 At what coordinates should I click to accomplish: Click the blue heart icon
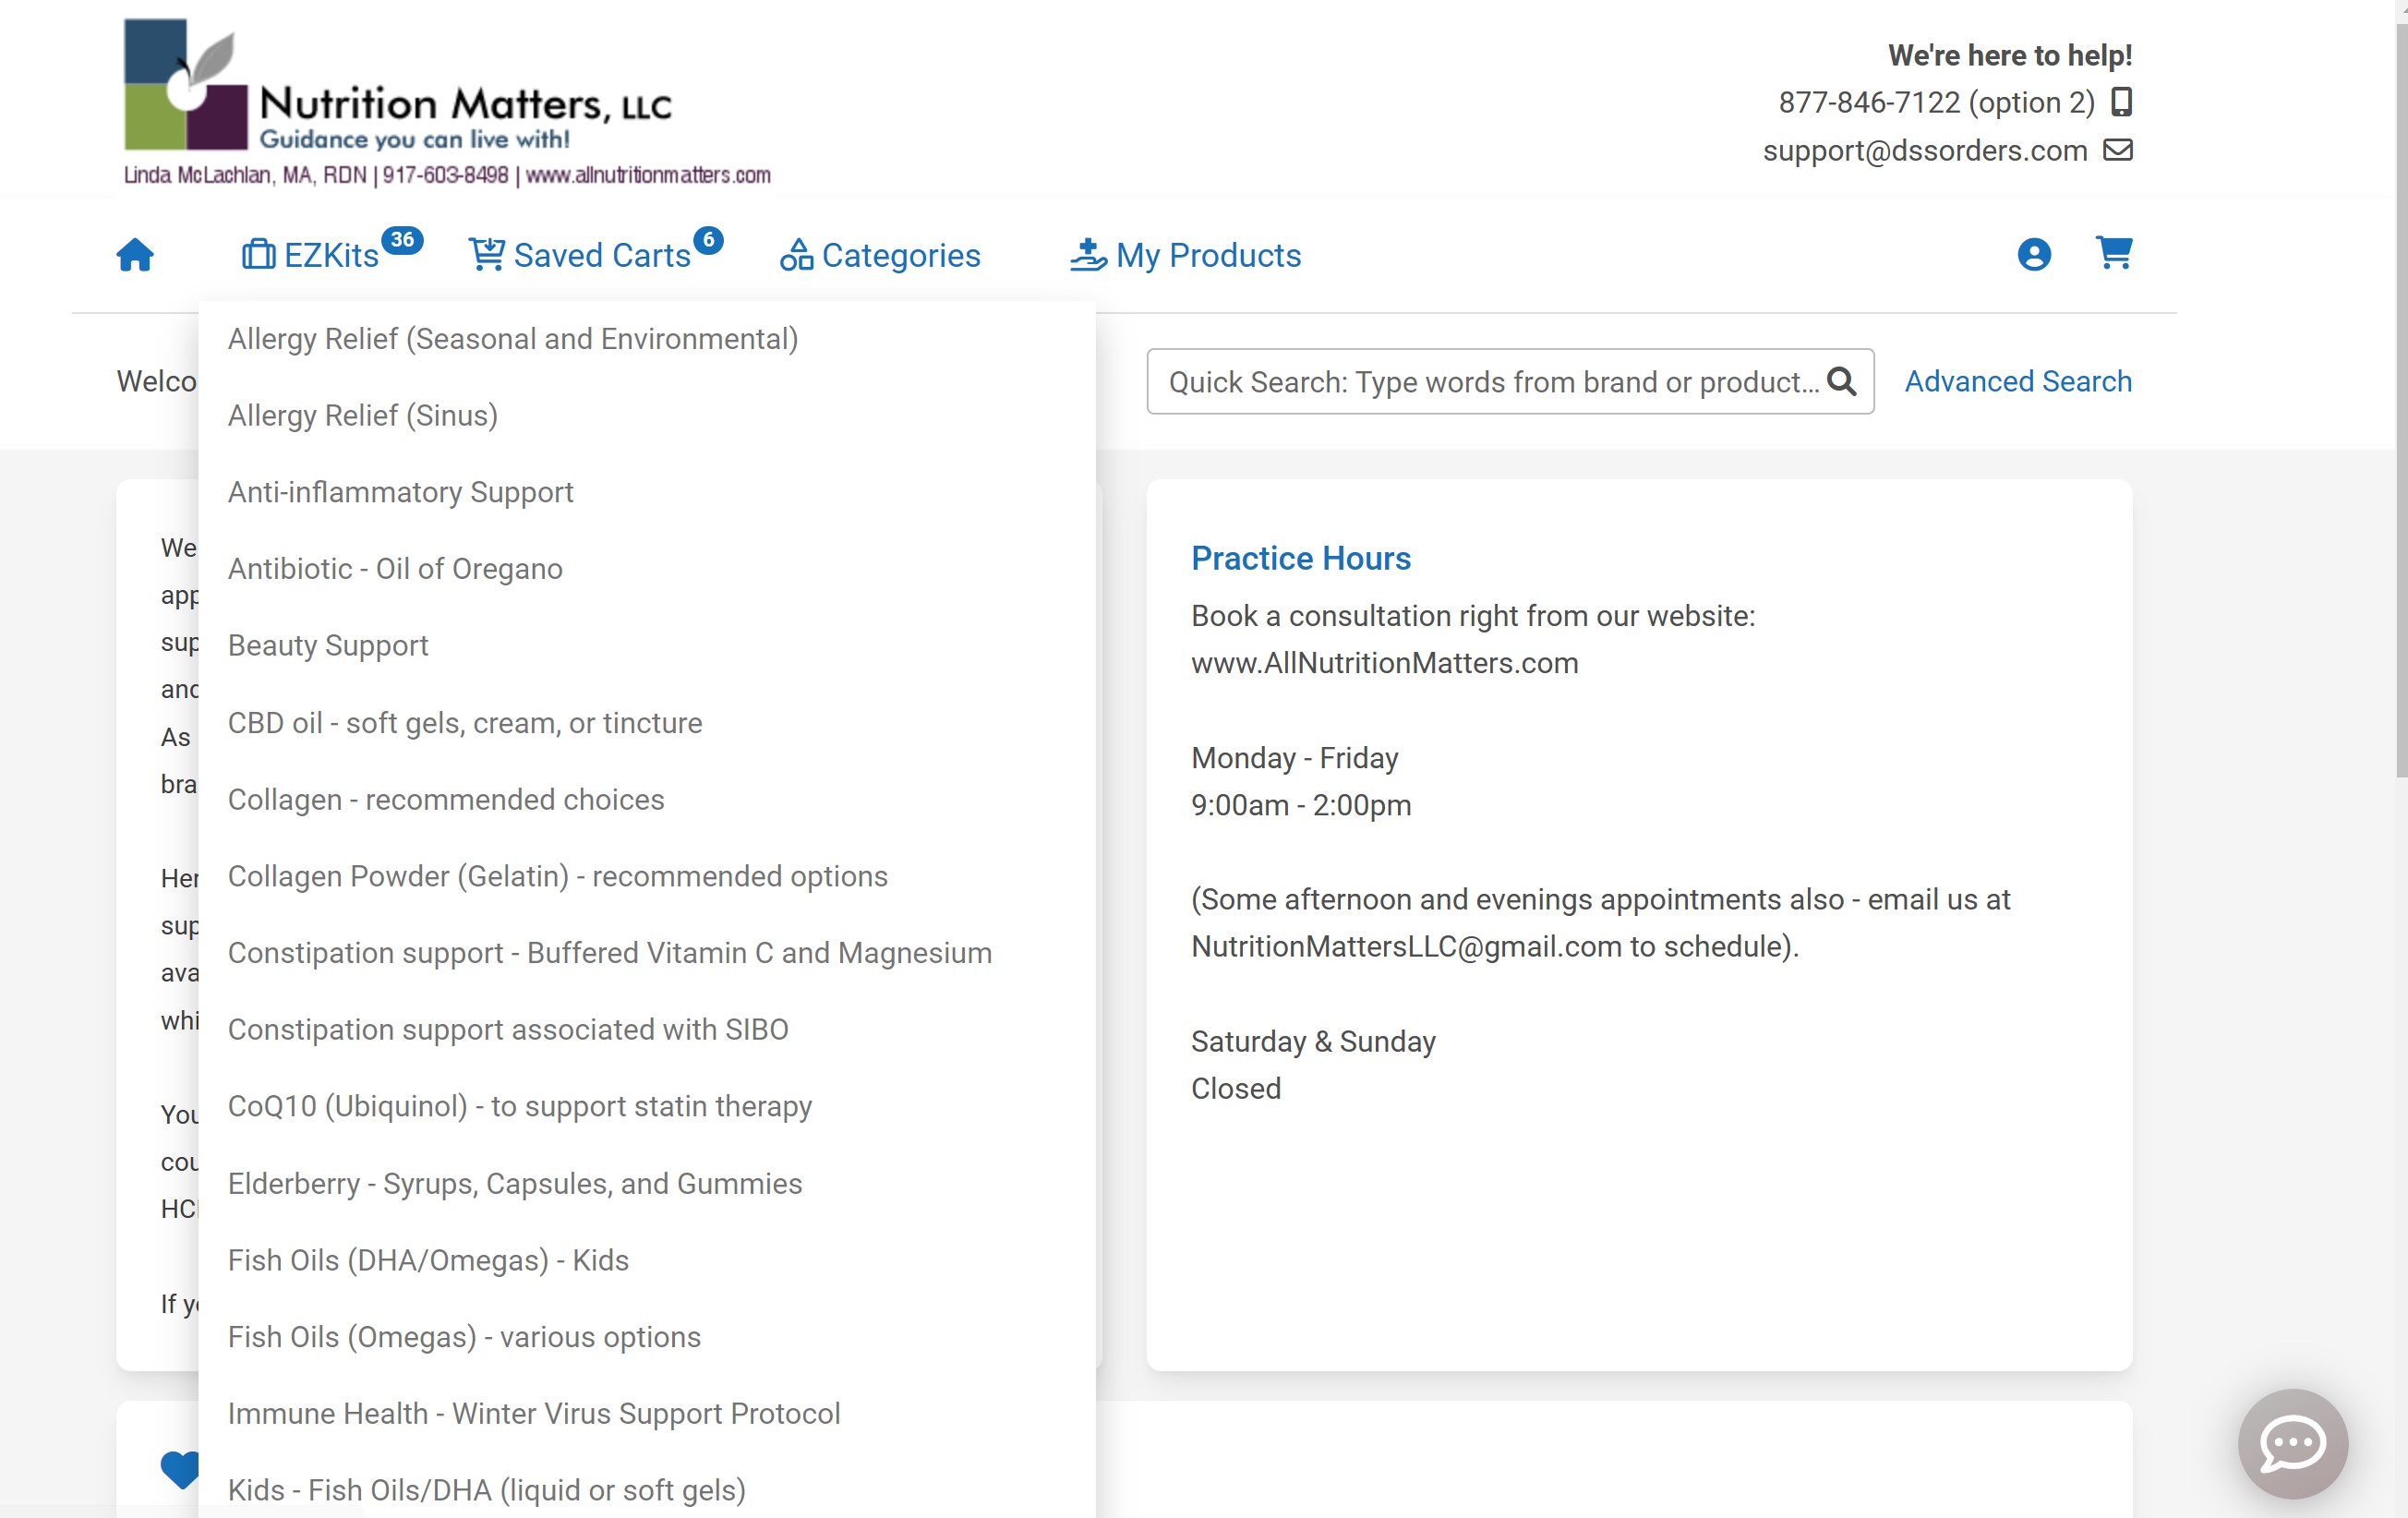(180, 1468)
